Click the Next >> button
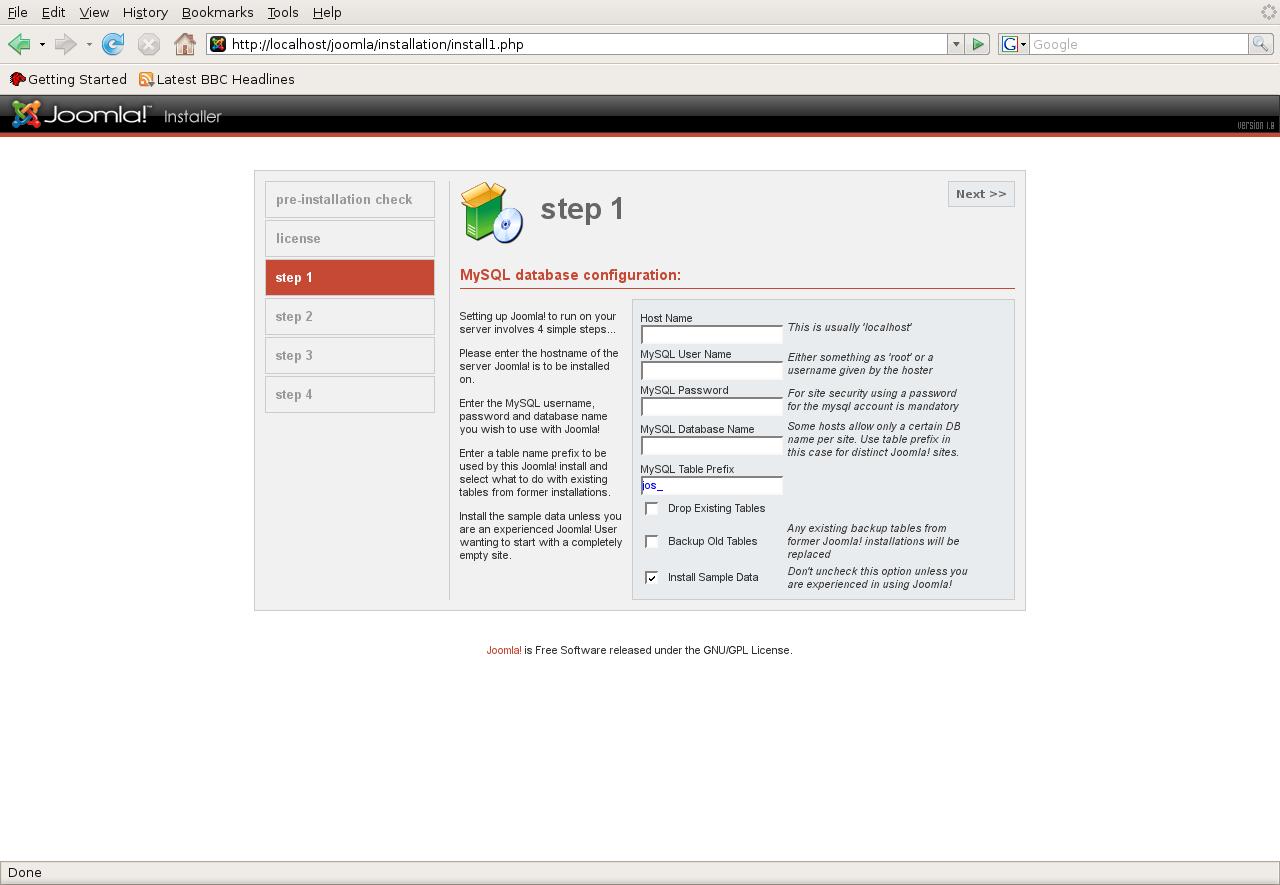 (980, 194)
